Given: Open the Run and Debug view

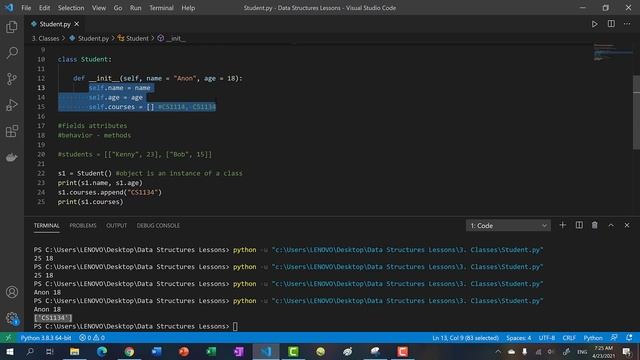Looking at the screenshot, I should pyautogui.click(x=12, y=105).
